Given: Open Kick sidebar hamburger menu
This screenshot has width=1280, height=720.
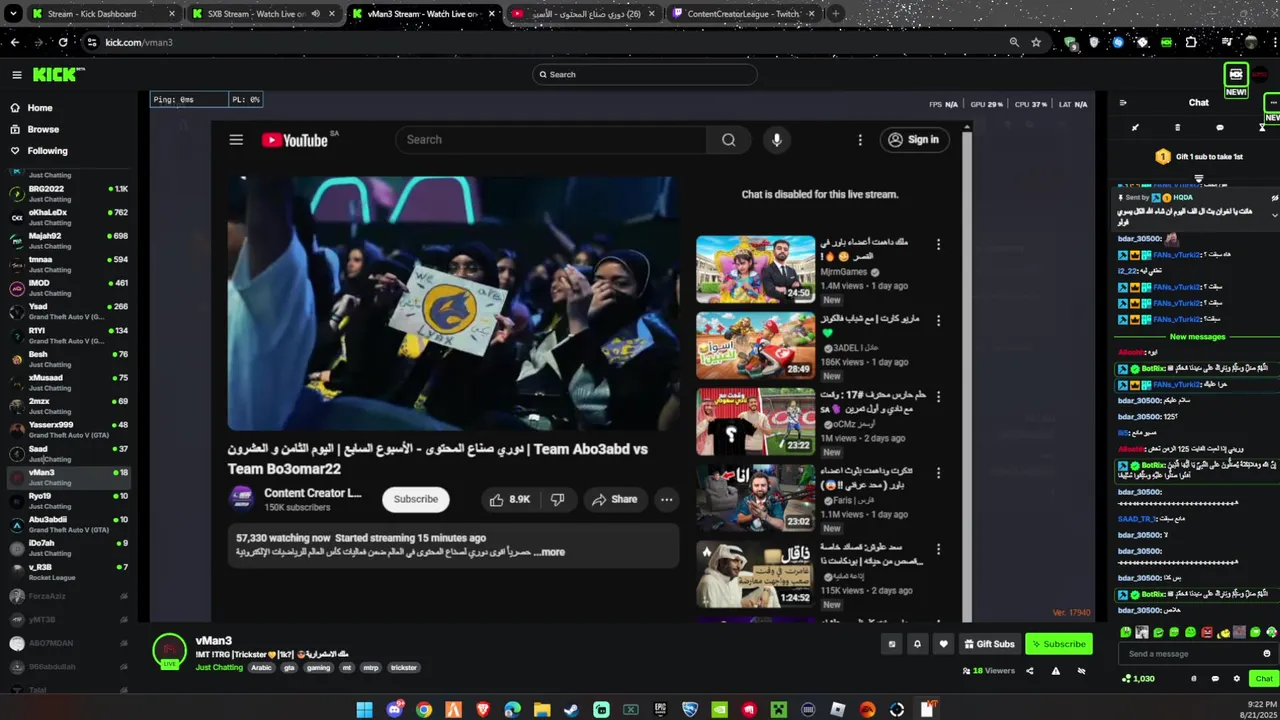Looking at the screenshot, I should (17, 75).
